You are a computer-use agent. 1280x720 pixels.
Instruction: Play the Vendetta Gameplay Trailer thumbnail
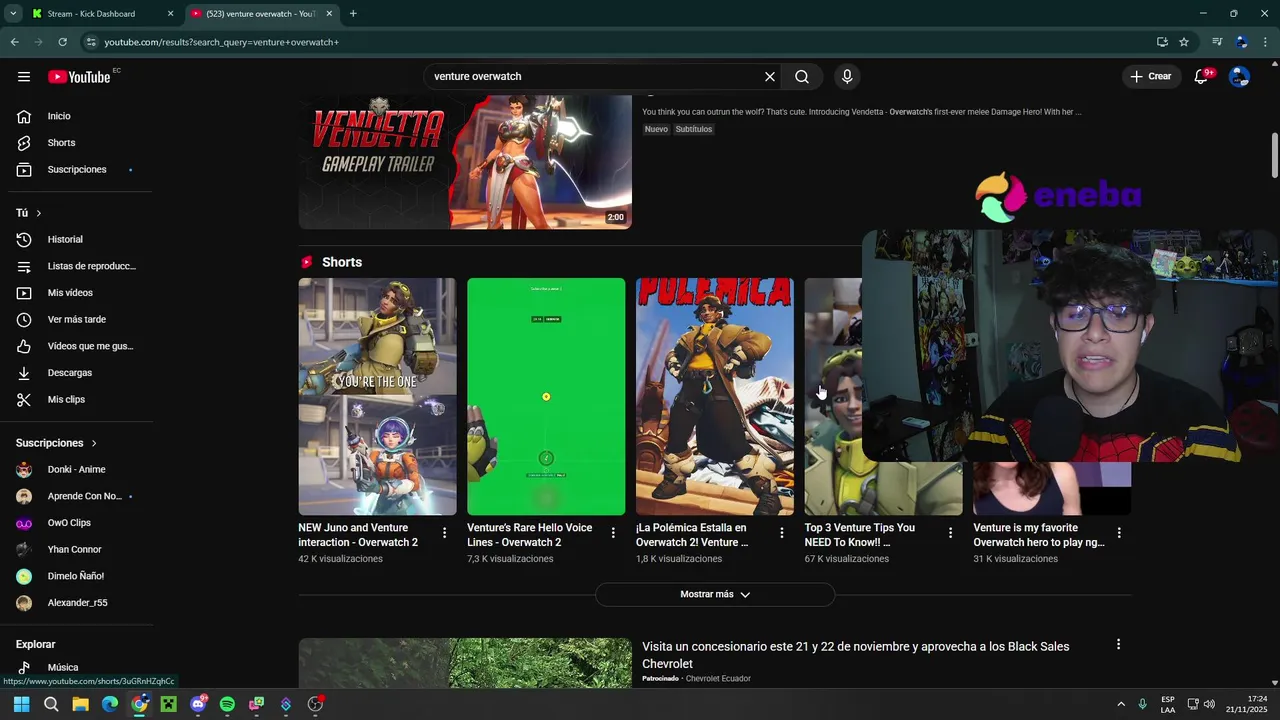click(465, 162)
